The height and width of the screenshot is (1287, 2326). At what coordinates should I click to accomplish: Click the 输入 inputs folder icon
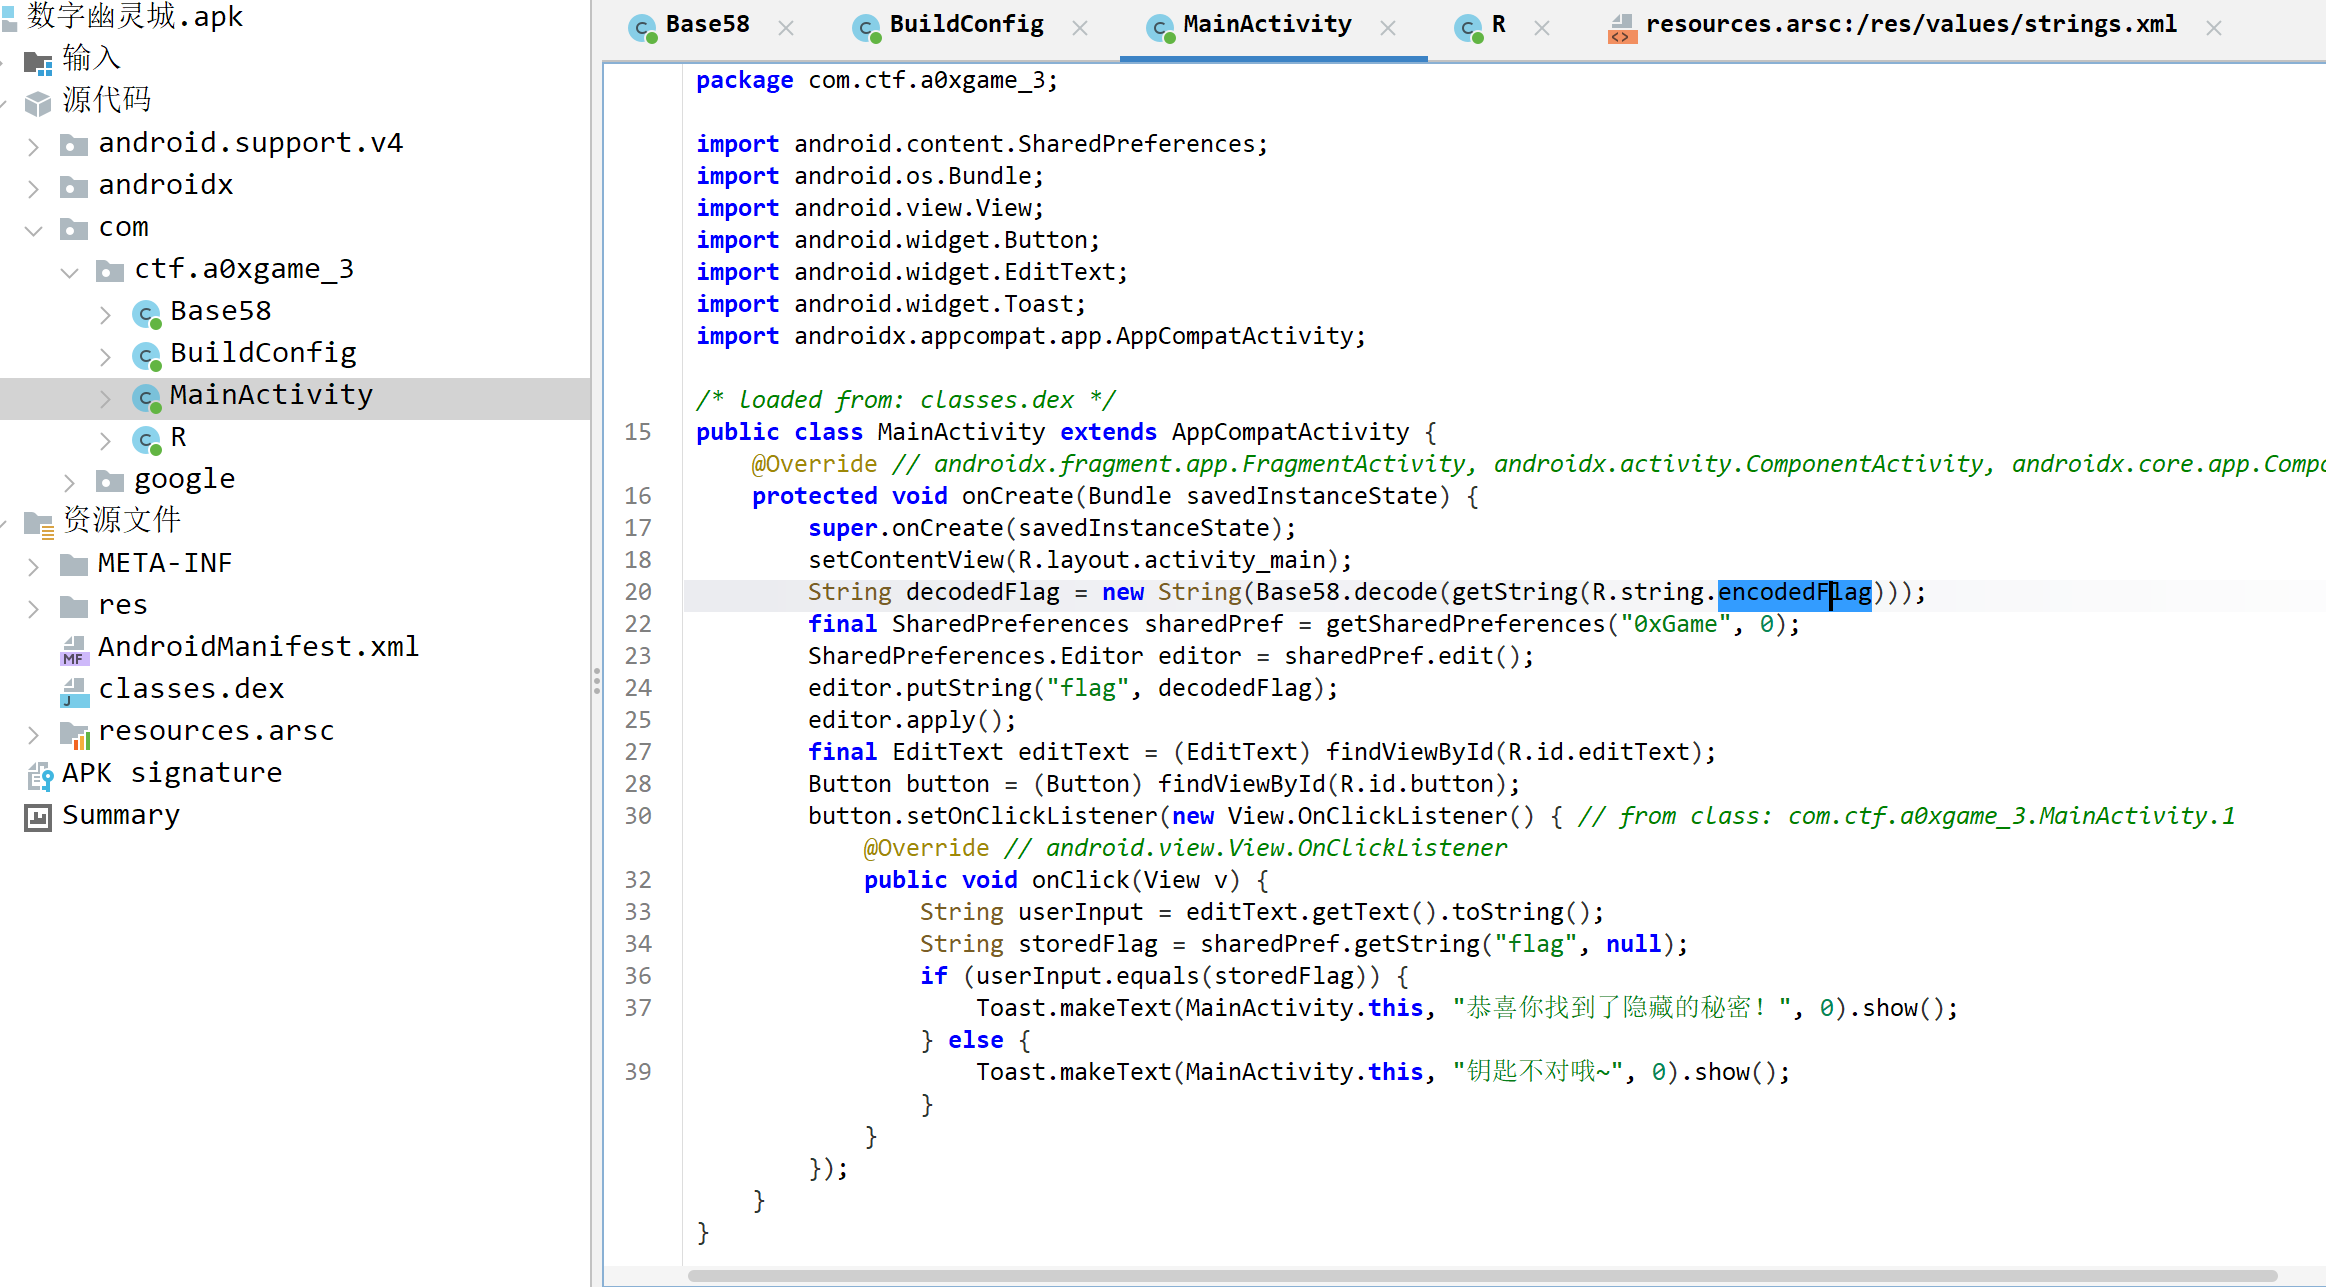point(38,62)
